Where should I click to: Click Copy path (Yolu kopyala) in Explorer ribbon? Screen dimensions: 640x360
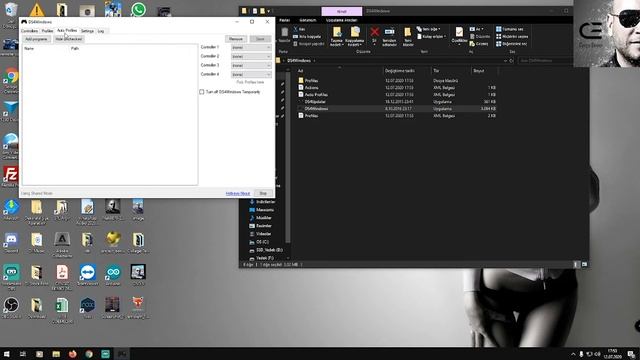pos(307,37)
